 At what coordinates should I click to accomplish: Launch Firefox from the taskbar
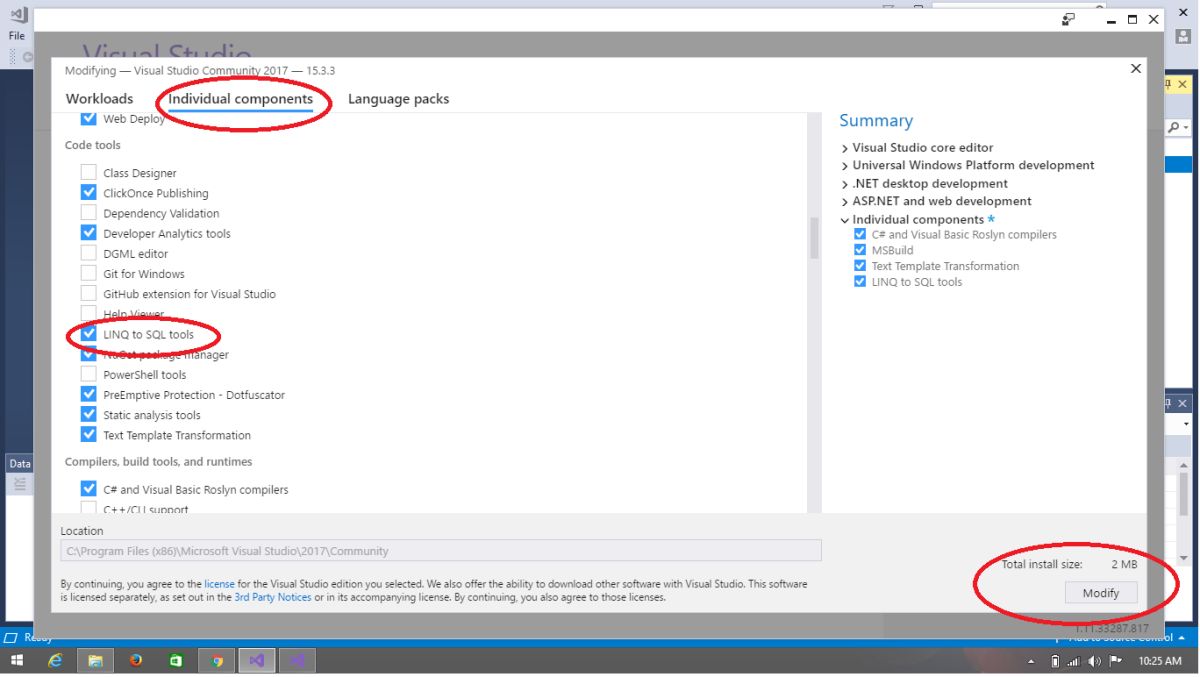[136, 661]
